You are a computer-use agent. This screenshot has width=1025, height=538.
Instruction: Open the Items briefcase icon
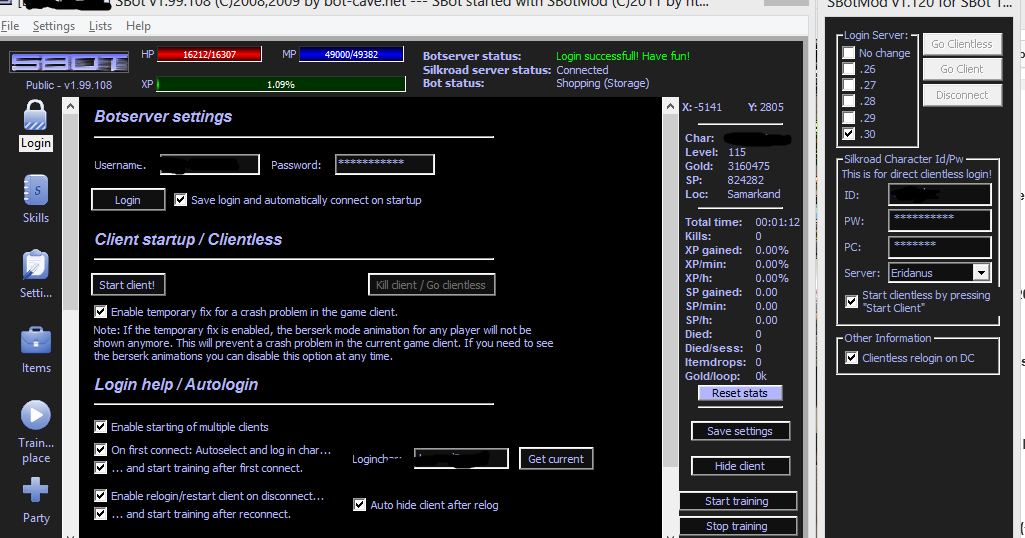35,341
